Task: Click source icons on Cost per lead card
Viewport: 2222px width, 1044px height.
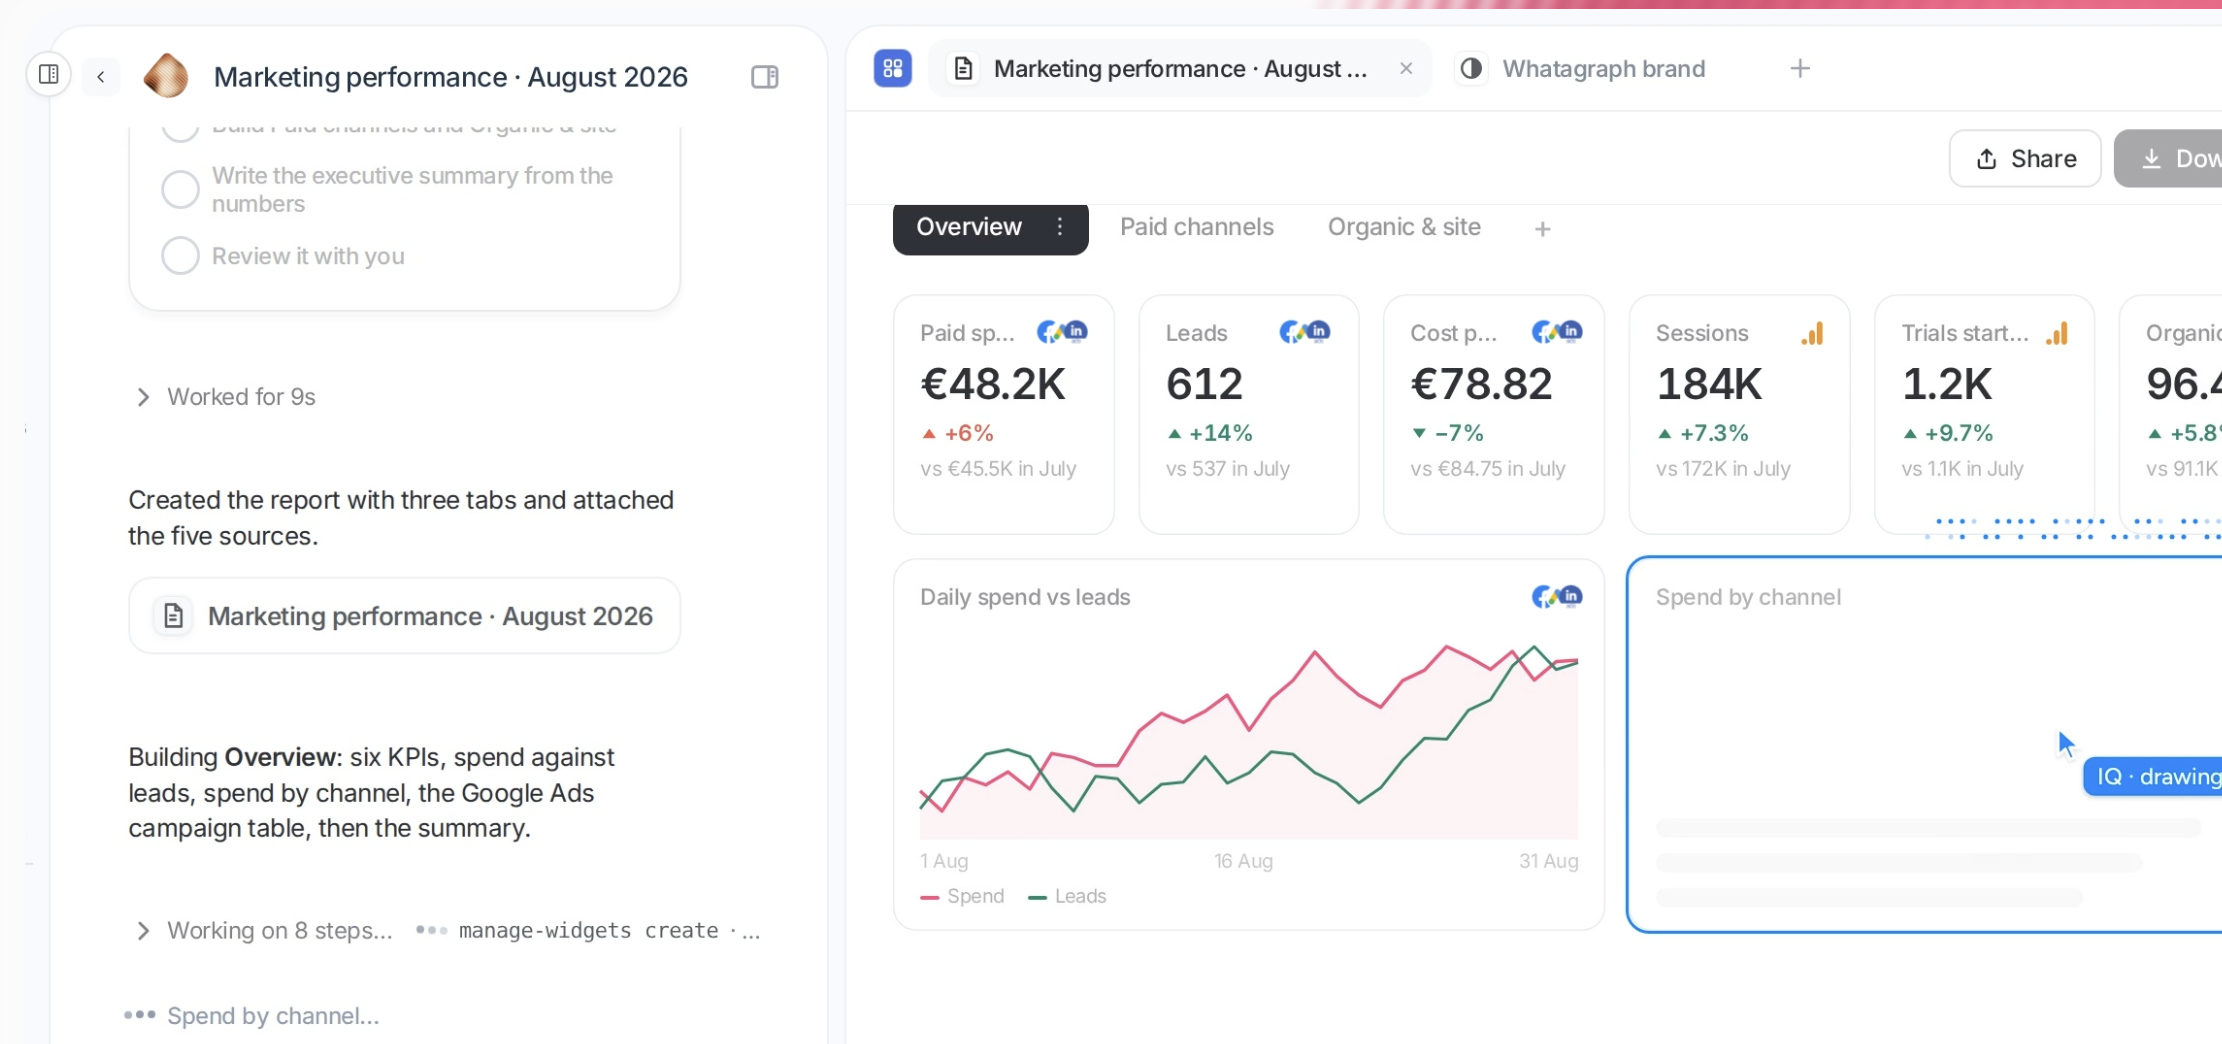Action: coord(1557,332)
